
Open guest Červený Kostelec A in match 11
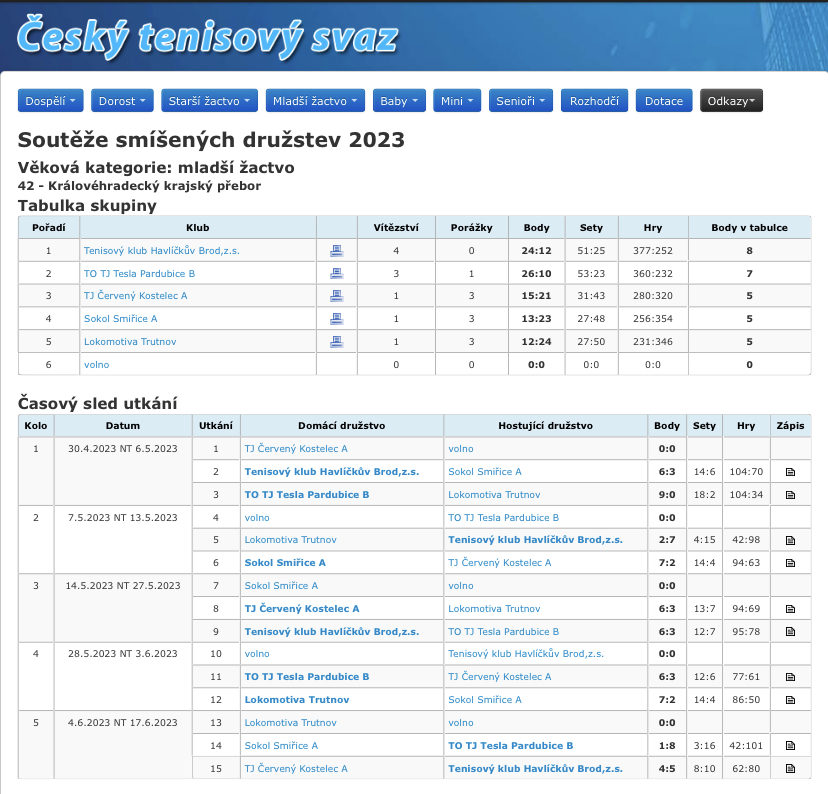pyautogui.click(x=500, y=677)
